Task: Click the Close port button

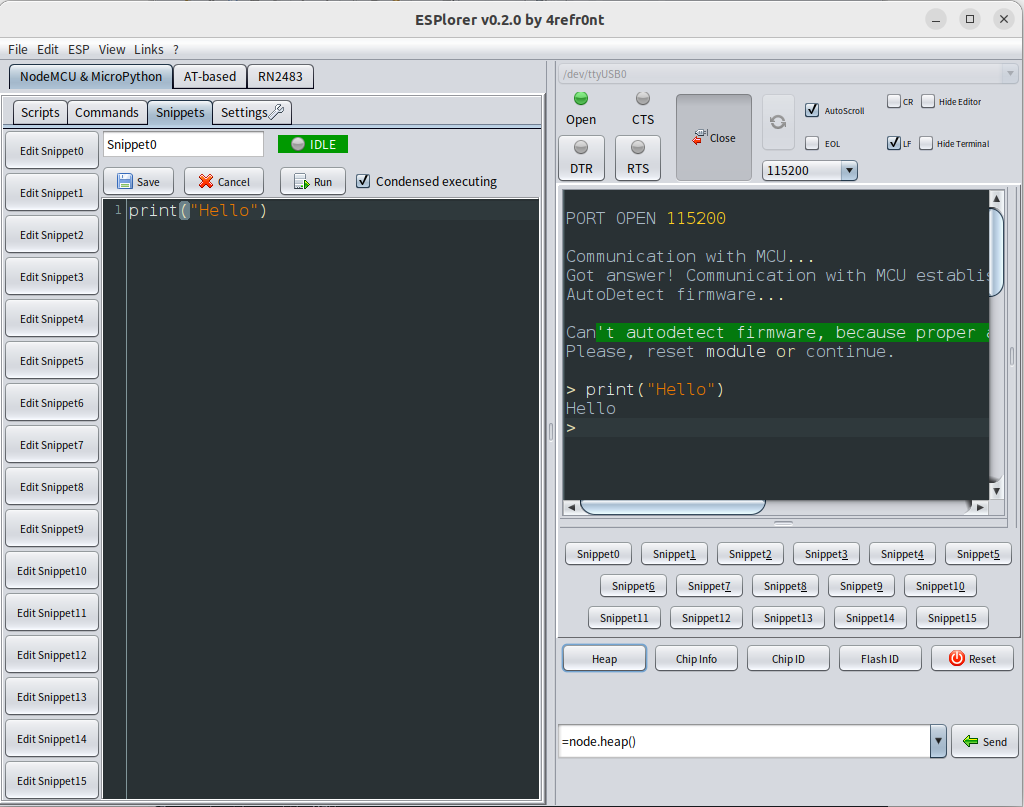Action: pyautogui.click(x=713, y=138)
